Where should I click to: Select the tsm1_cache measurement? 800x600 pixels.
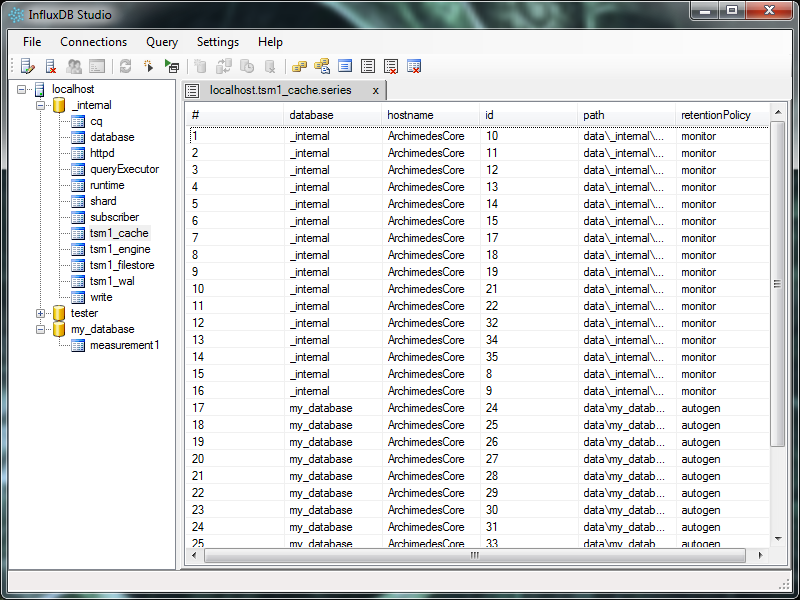pyautogui.click(x=119, y=233)
